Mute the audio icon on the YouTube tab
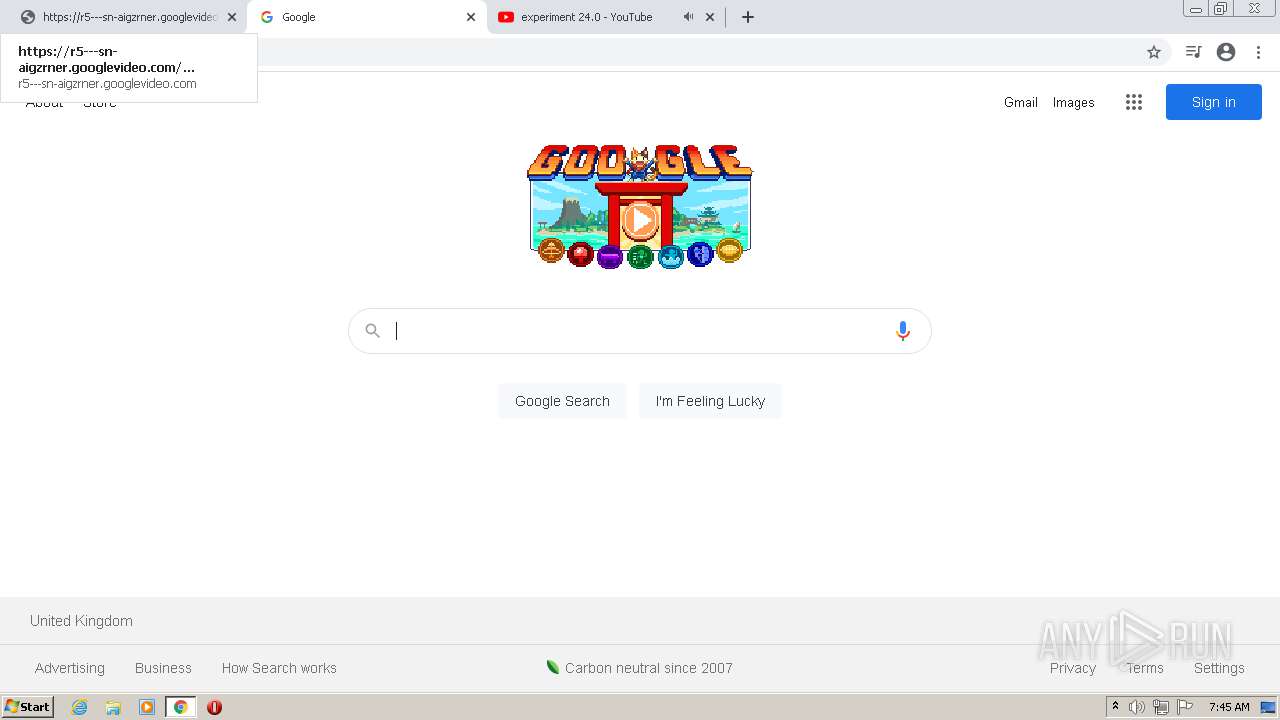This screenshot has height=720, width=1280. click(688, 17)
